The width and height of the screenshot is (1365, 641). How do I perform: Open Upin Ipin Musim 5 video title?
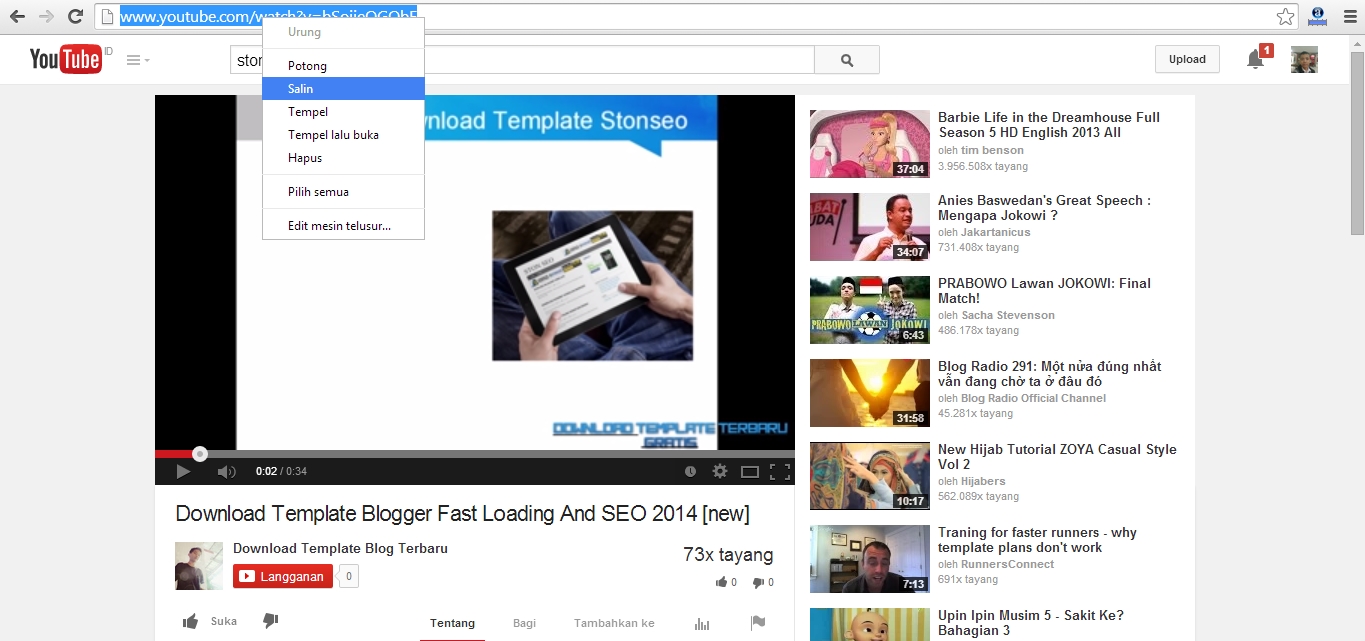tap(1031, 623)
